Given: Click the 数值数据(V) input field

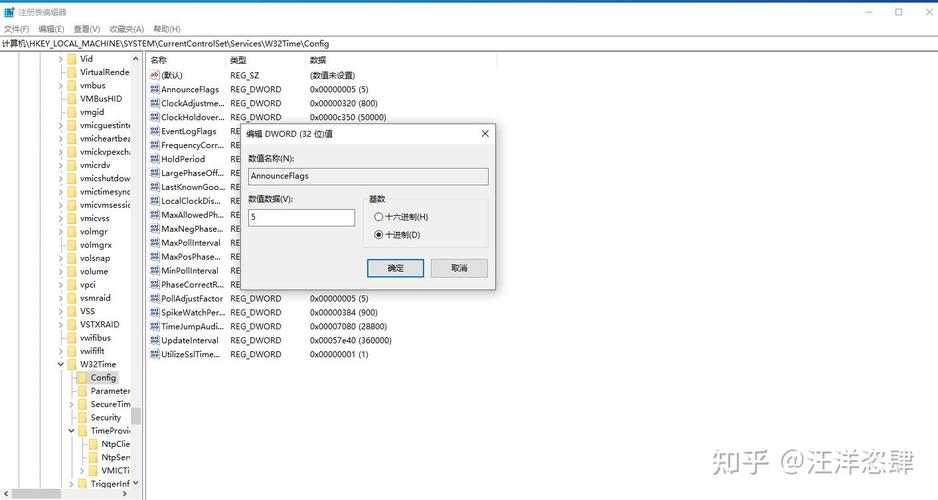Looking at the screenshot, I should point(302,217).
